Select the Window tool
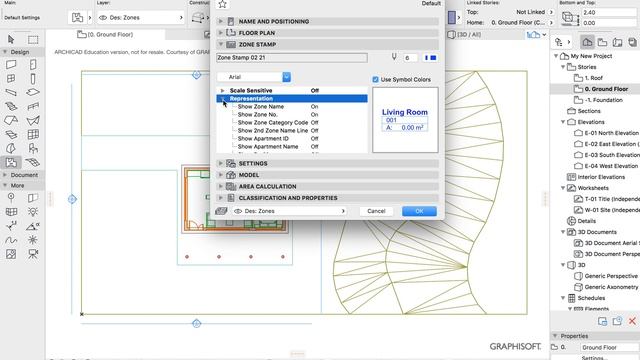The width and height of the screenshot is (640, 360). tap(11, 78)
